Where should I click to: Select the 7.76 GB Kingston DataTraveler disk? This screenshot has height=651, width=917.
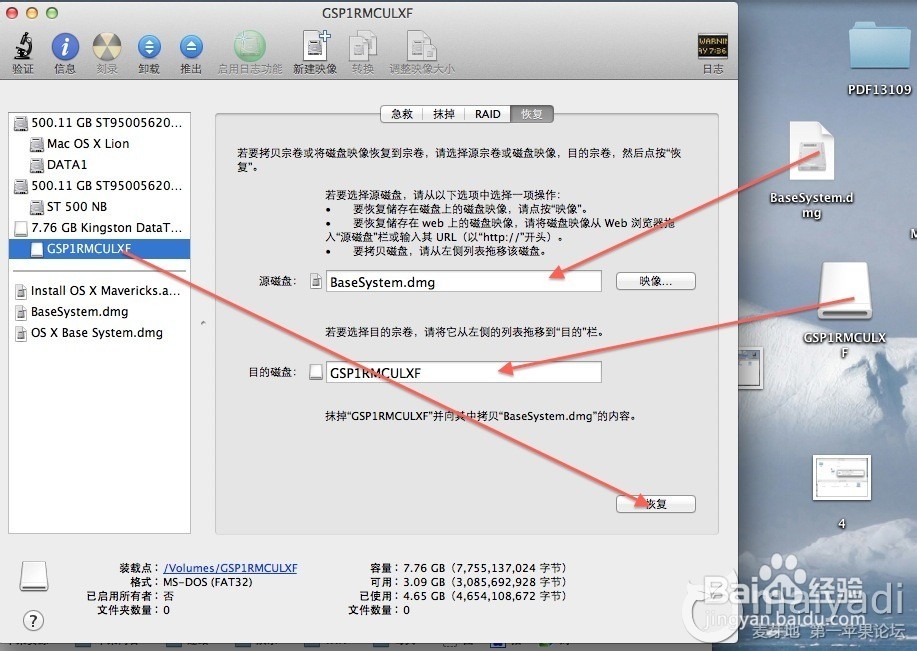point(106,228)
